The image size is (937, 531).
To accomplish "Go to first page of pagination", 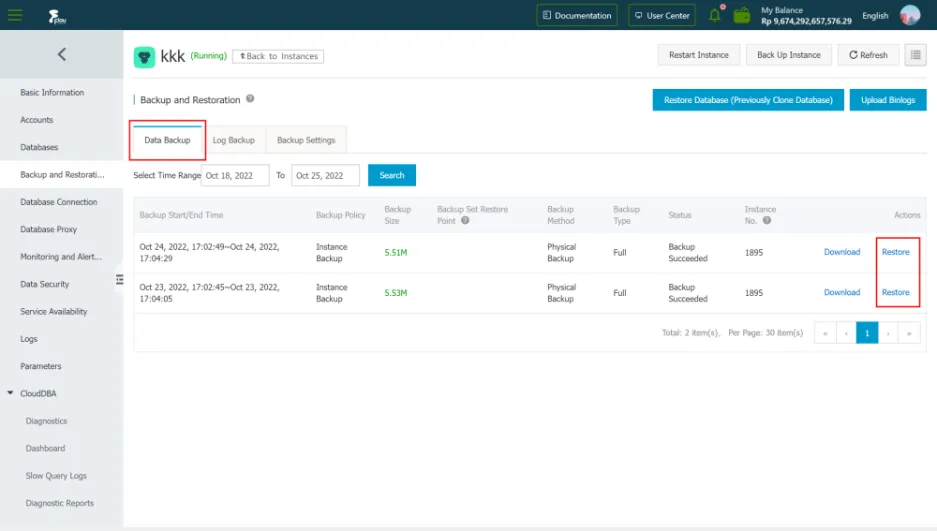I will 825,333.
